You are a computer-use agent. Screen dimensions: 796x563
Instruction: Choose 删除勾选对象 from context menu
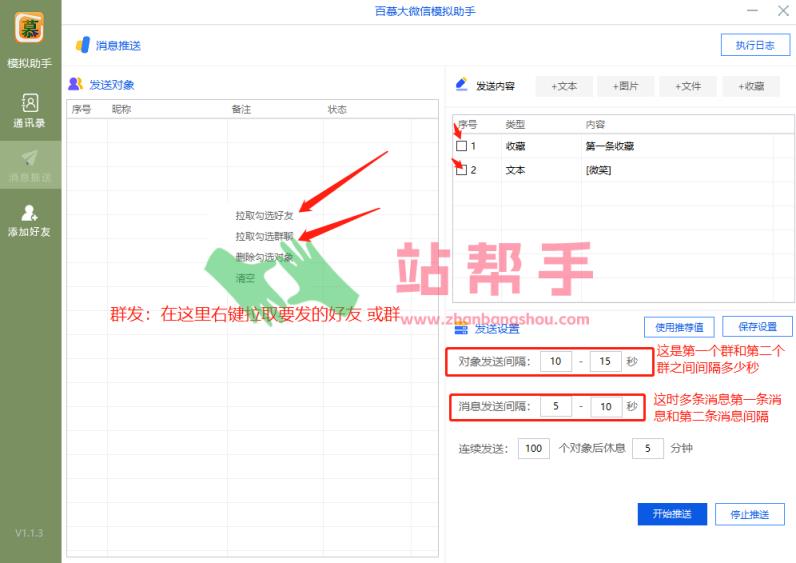[x=264, y=257]
